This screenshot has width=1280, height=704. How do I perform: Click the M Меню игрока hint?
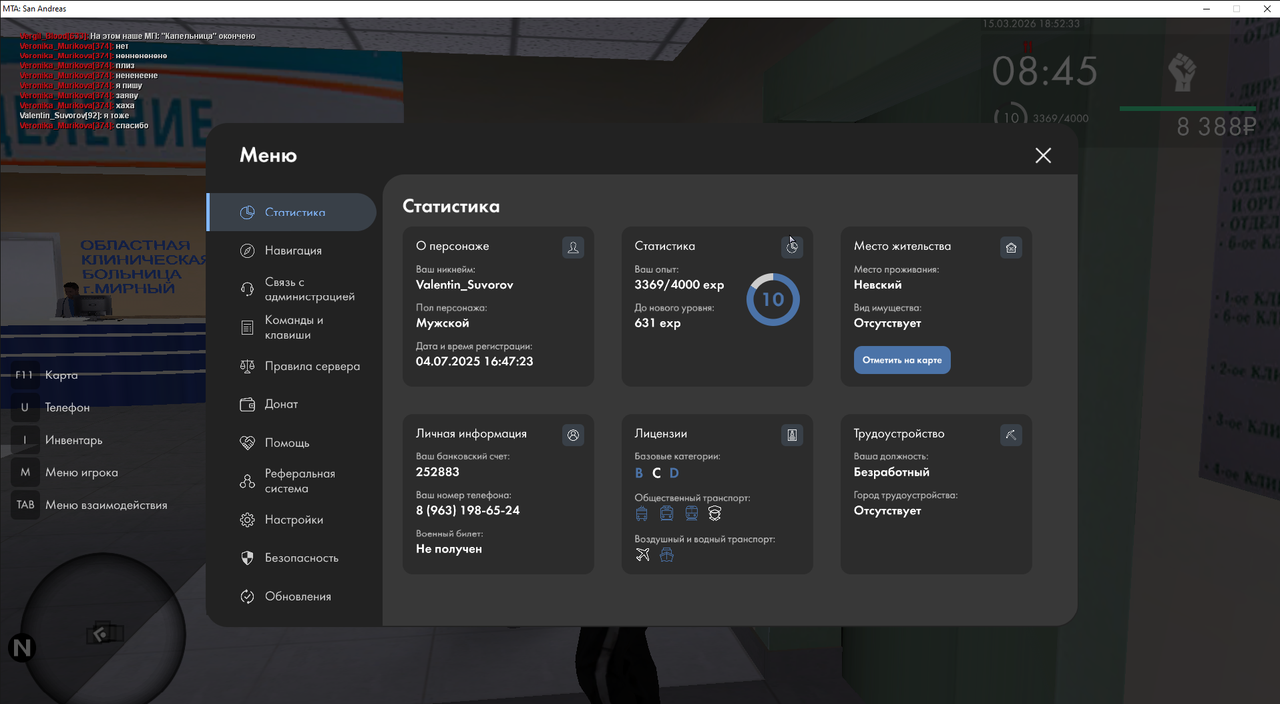[65, 473]
